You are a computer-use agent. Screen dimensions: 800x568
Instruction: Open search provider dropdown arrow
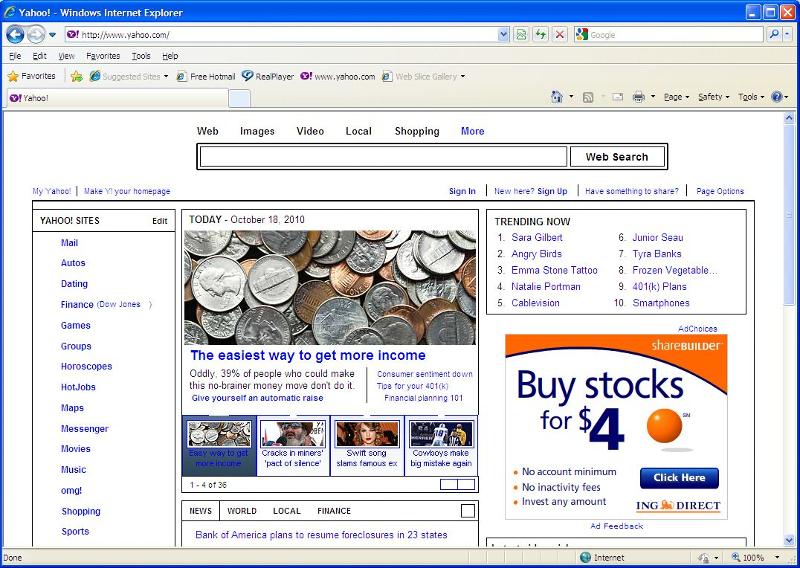pyautogui.click(x=787, y=35)
